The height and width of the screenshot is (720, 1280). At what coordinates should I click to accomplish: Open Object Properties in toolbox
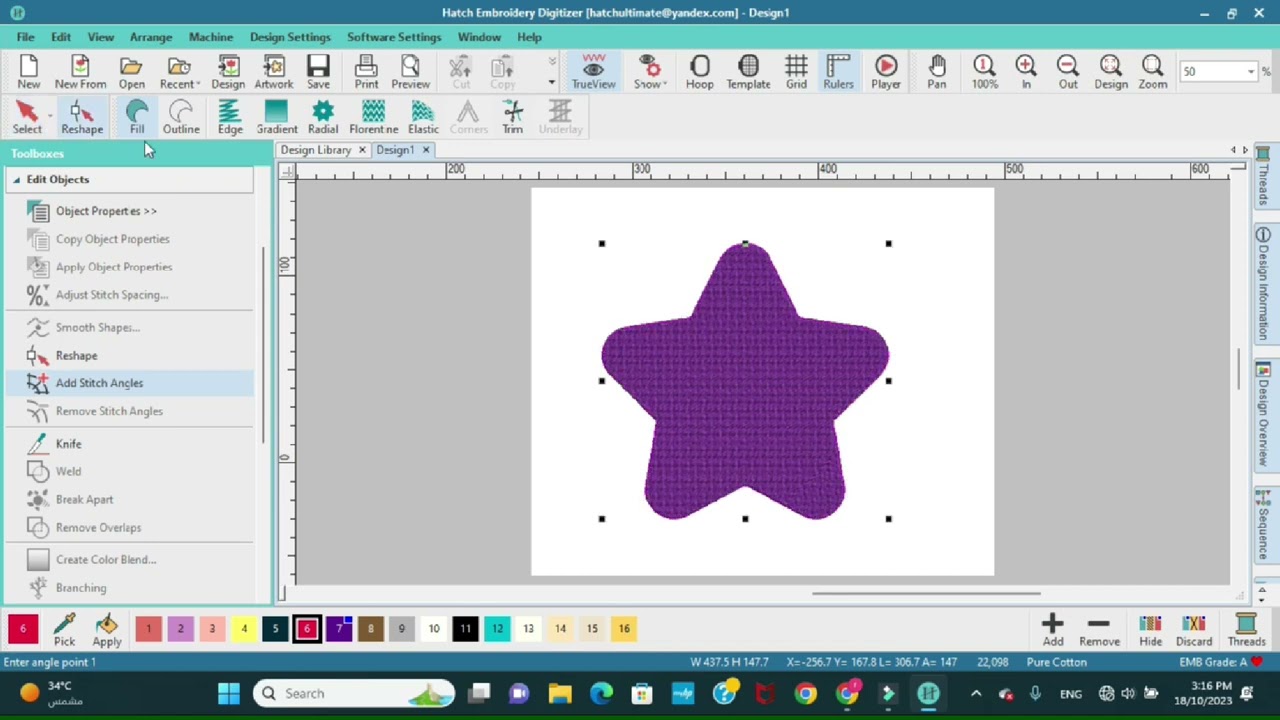click(x=106, y=211)
